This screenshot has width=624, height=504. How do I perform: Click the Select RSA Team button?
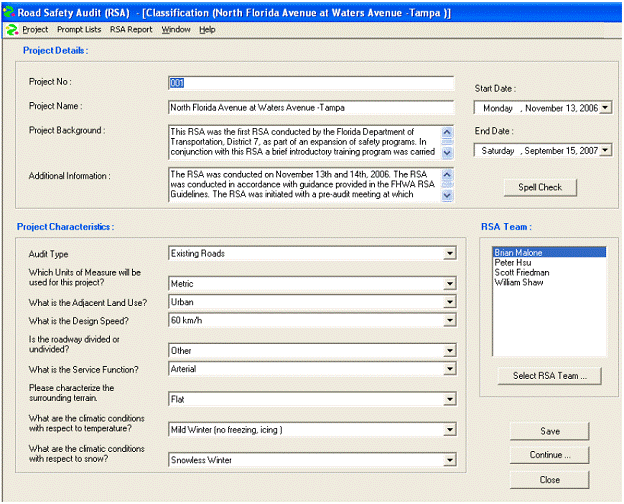click(550, 376)
